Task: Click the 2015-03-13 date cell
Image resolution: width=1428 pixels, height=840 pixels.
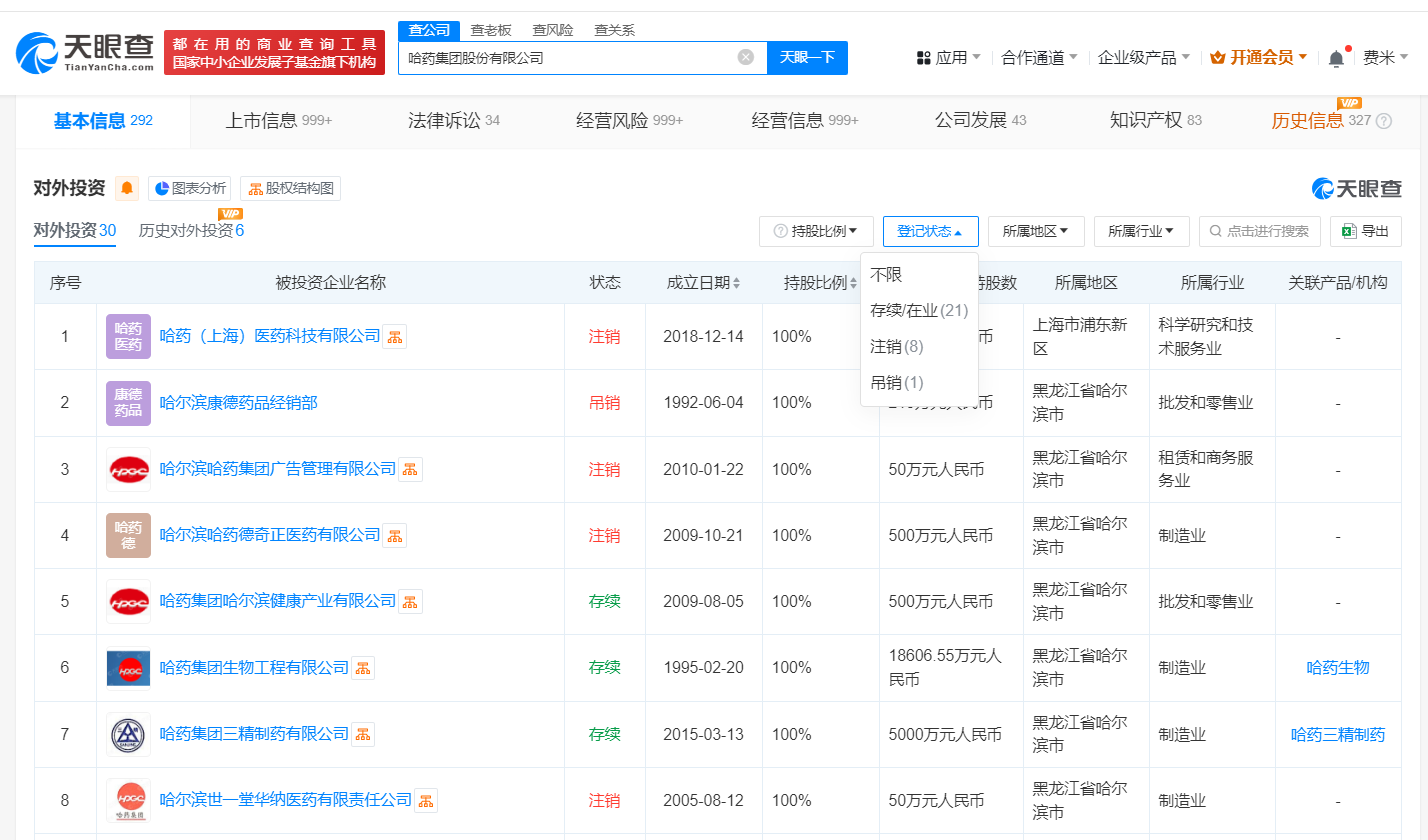Action: (704, 734)
